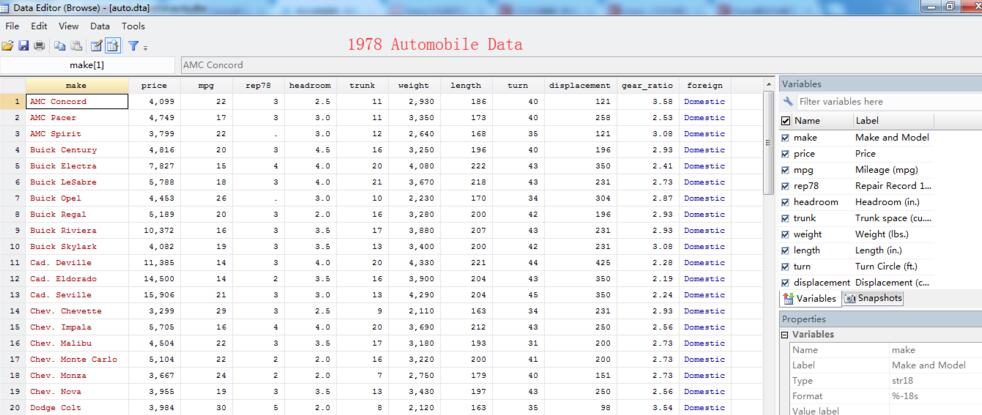The width and height of the screenshot is (982, 415).
Task: Click Format value %-18s in Properties
Action: (x=906, y=396)
